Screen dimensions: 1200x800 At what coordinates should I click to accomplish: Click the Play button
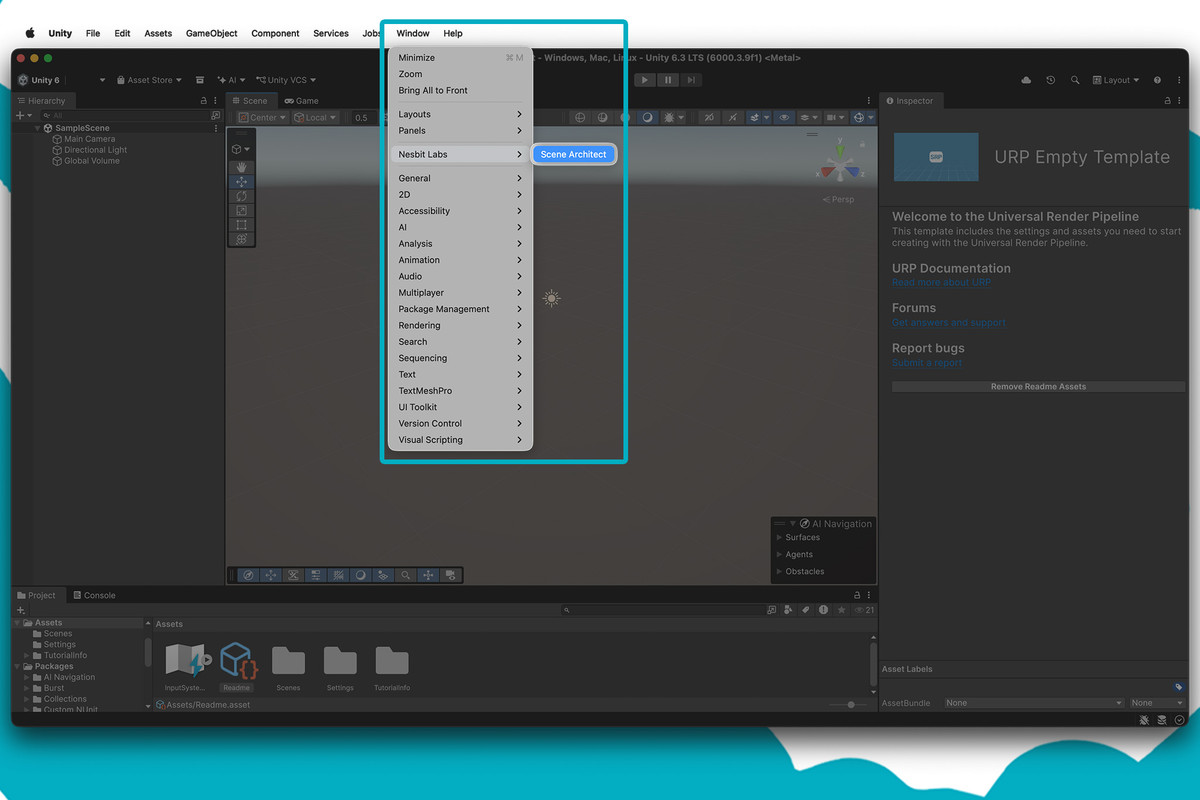645,80
